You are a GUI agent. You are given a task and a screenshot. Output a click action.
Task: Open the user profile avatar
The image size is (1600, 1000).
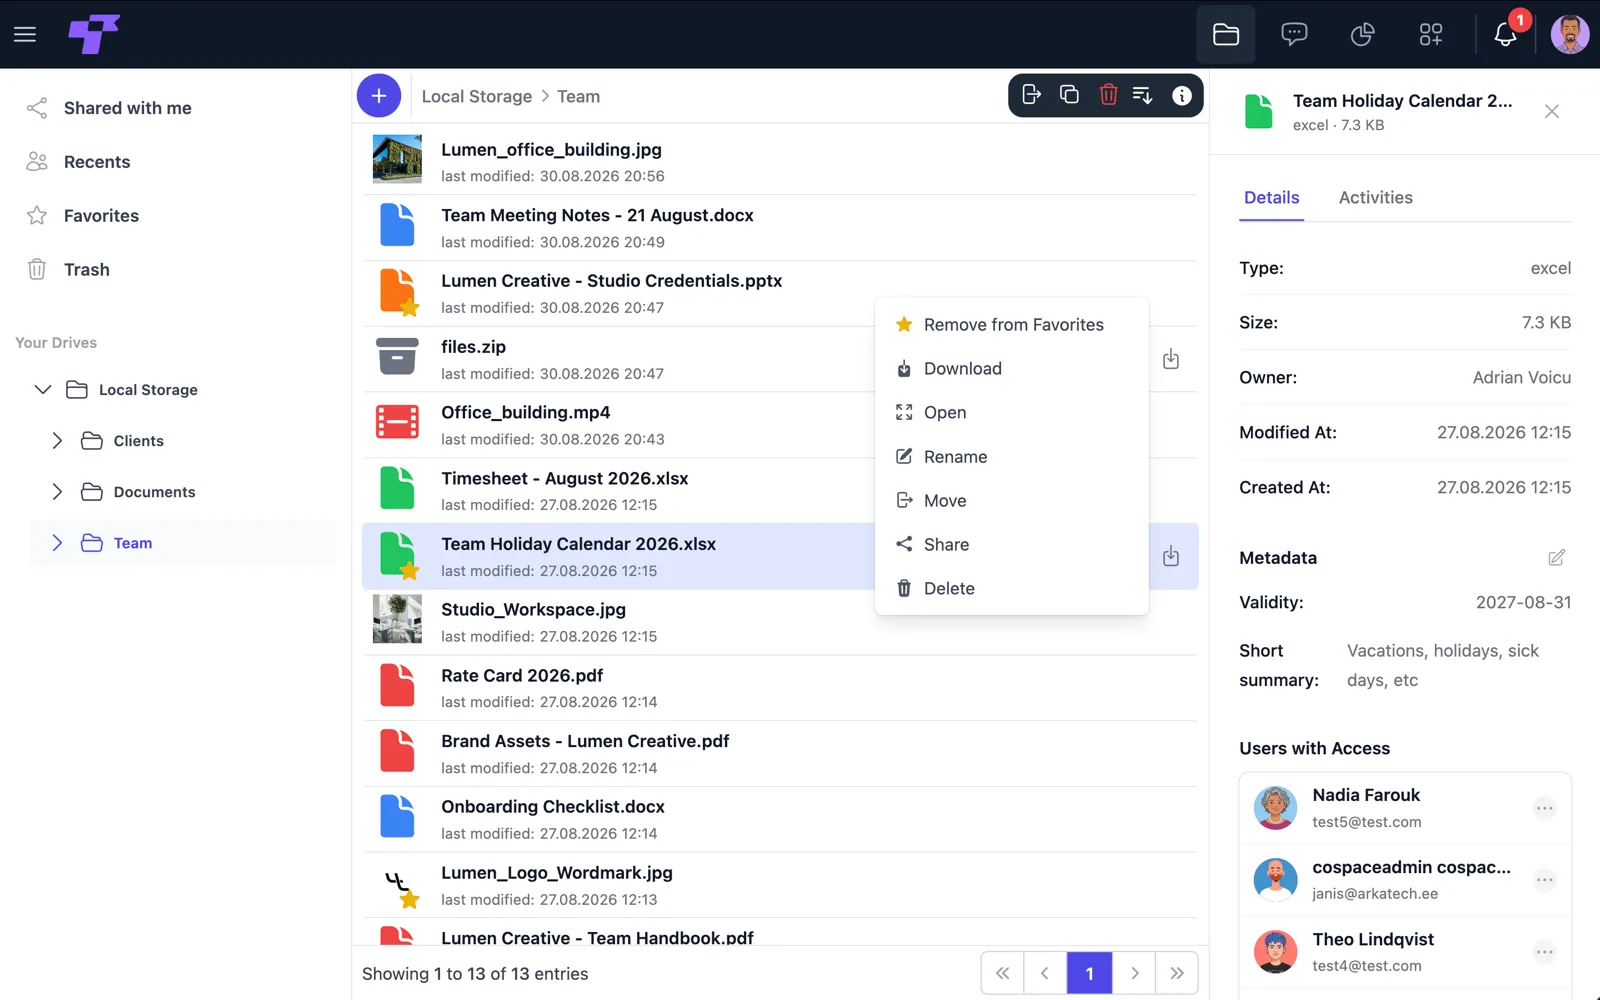pos(1570,34)
